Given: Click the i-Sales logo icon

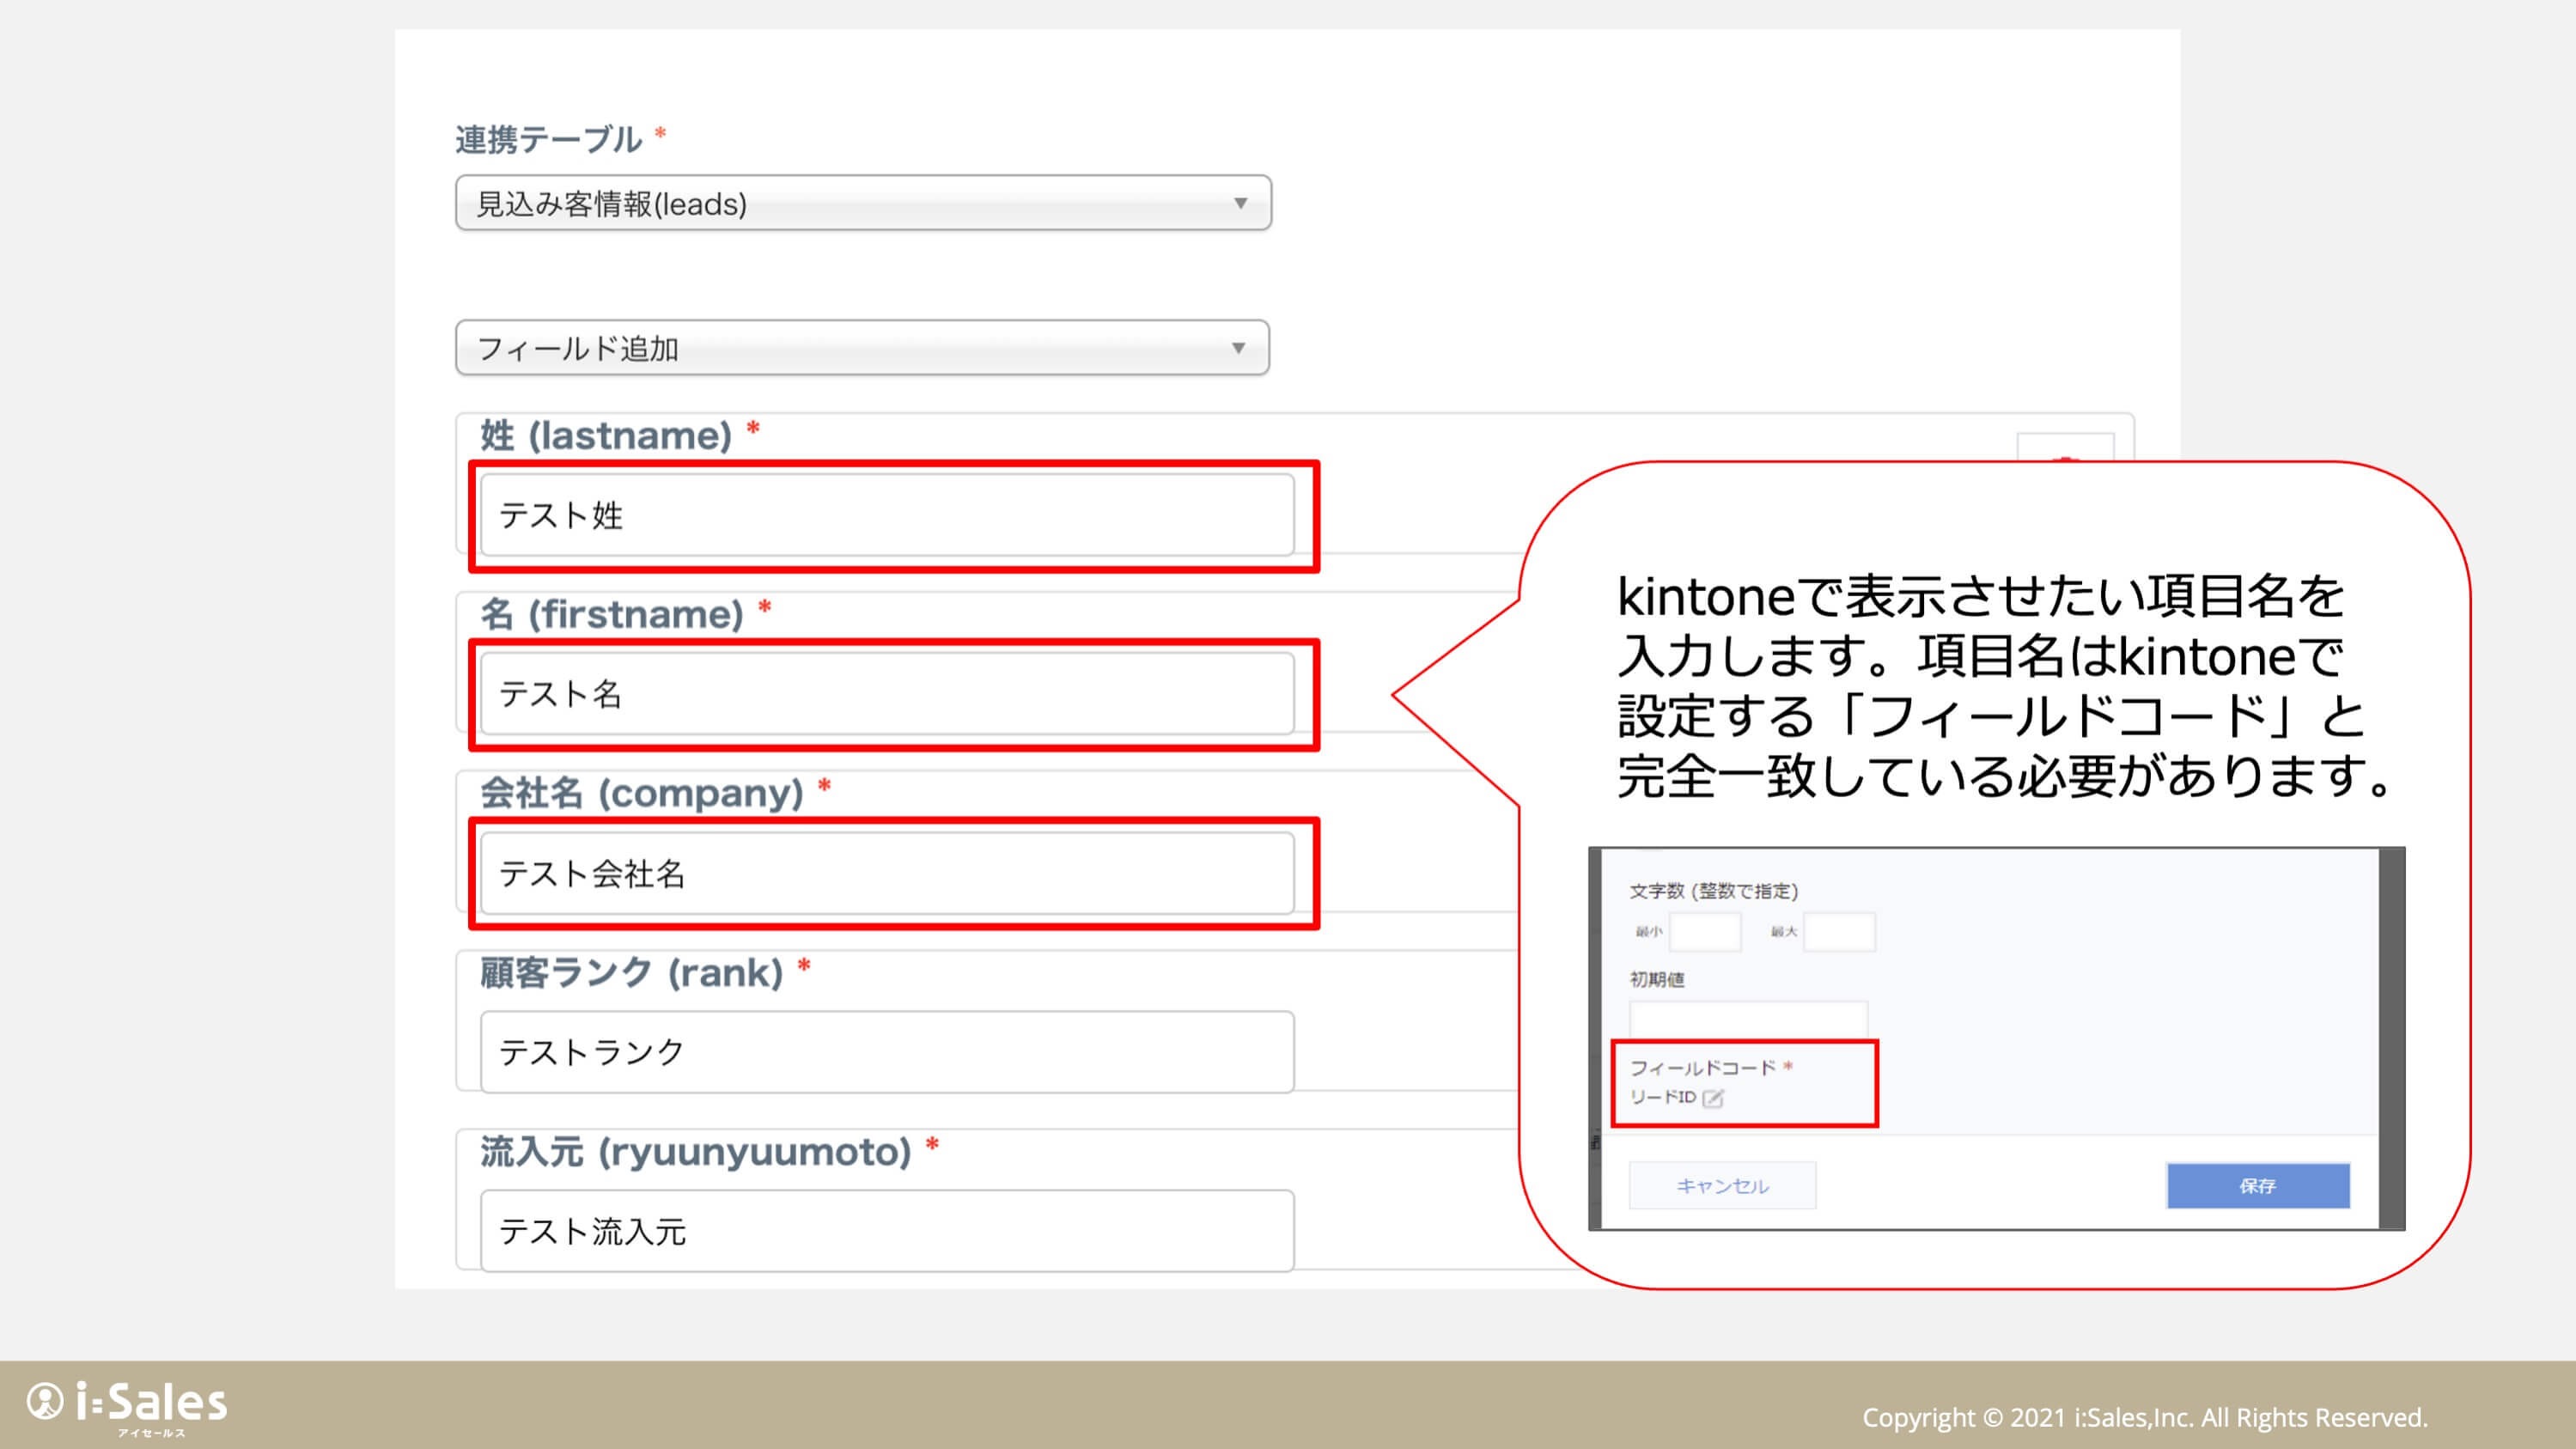Looking at the screenshot, I should pos(46,1401).
